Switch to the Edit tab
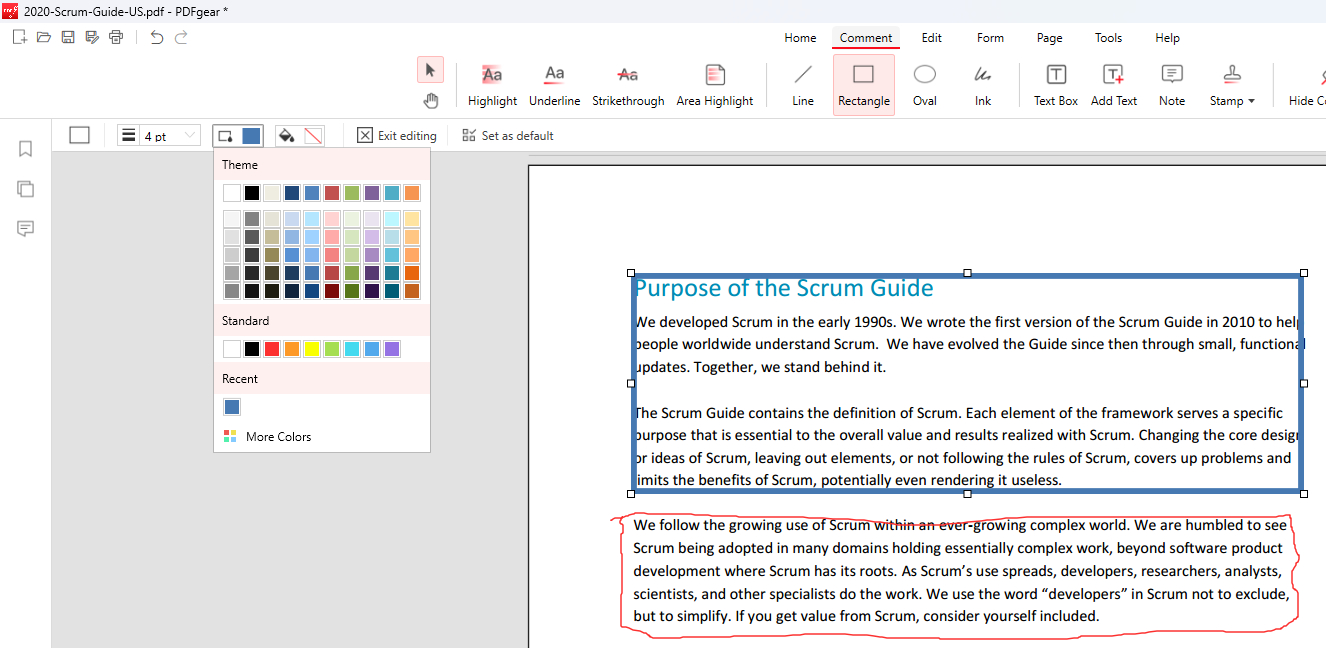The image size is (1326, 648). 931,38
